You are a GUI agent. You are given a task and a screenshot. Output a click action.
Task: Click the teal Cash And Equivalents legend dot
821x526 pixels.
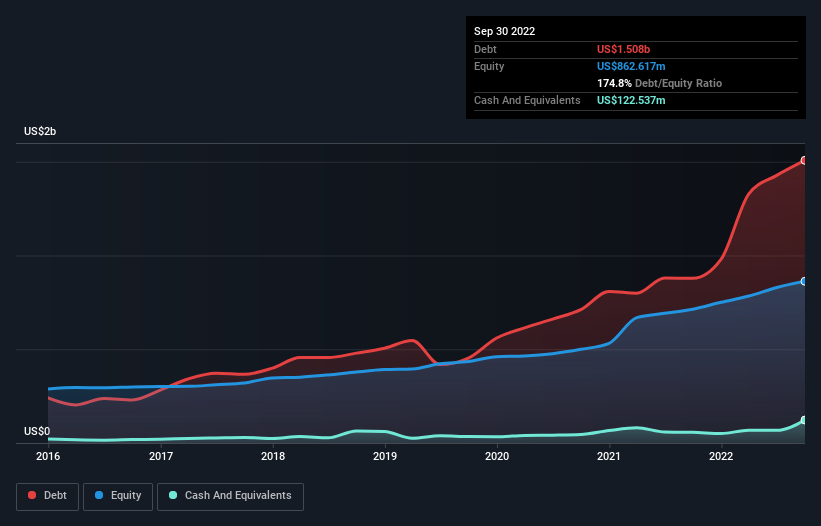point(173,495)
